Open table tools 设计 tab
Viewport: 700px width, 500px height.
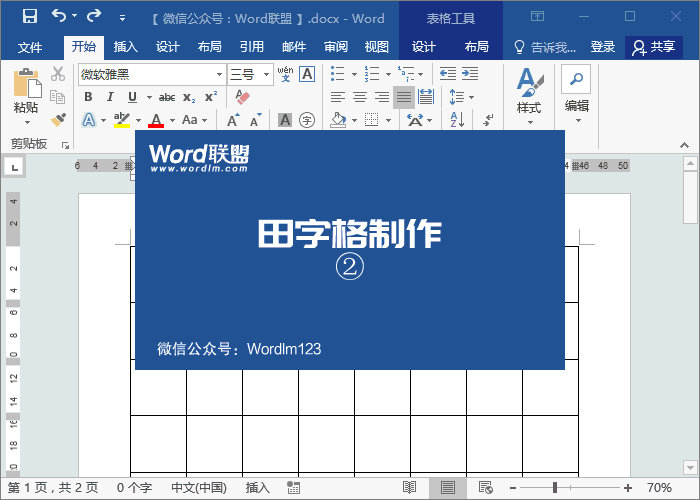(x=423, y=46)
